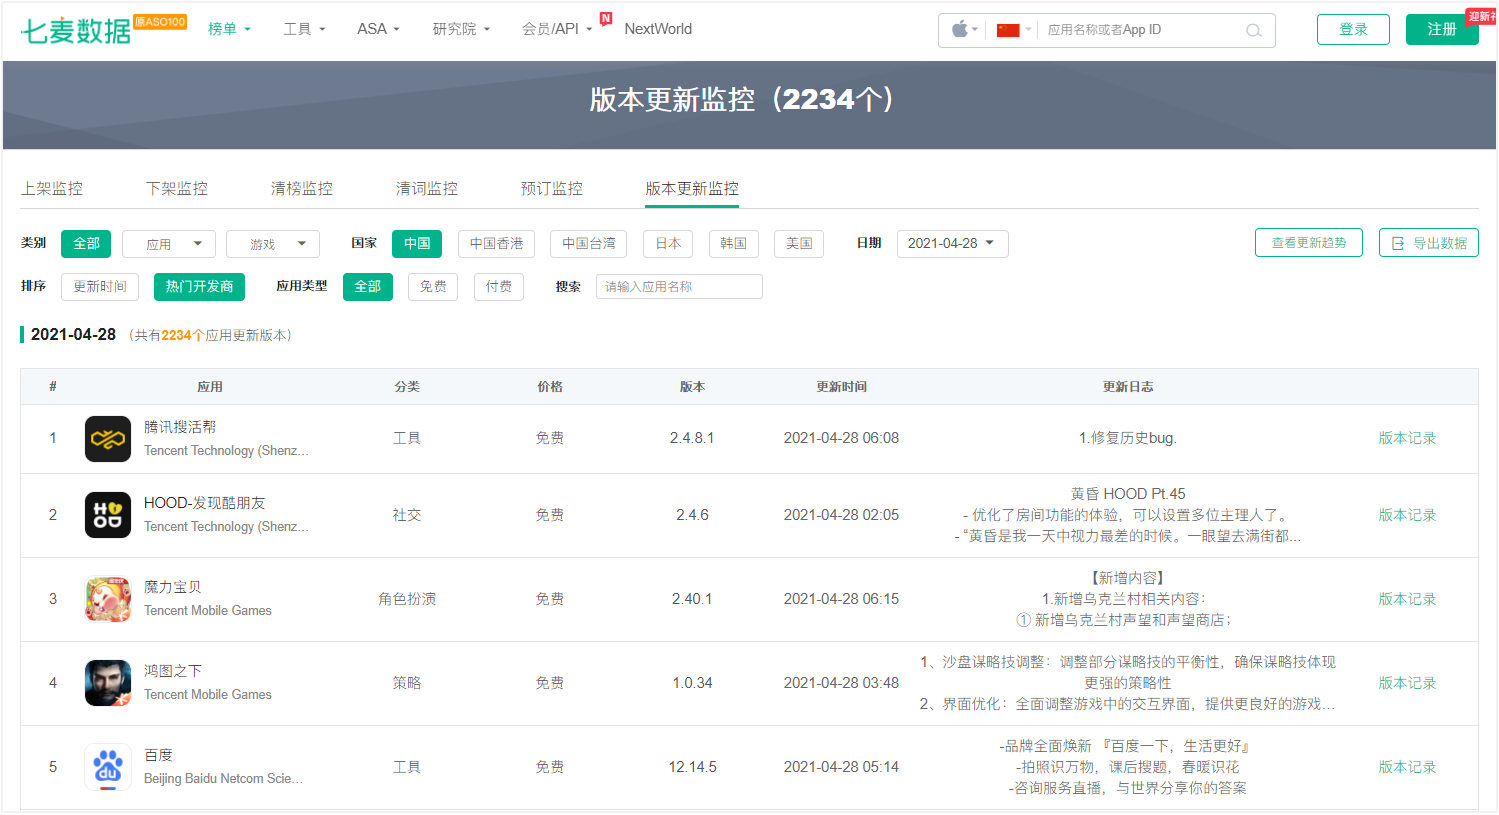Expand the 研究院 nav menu

[461, 29]
